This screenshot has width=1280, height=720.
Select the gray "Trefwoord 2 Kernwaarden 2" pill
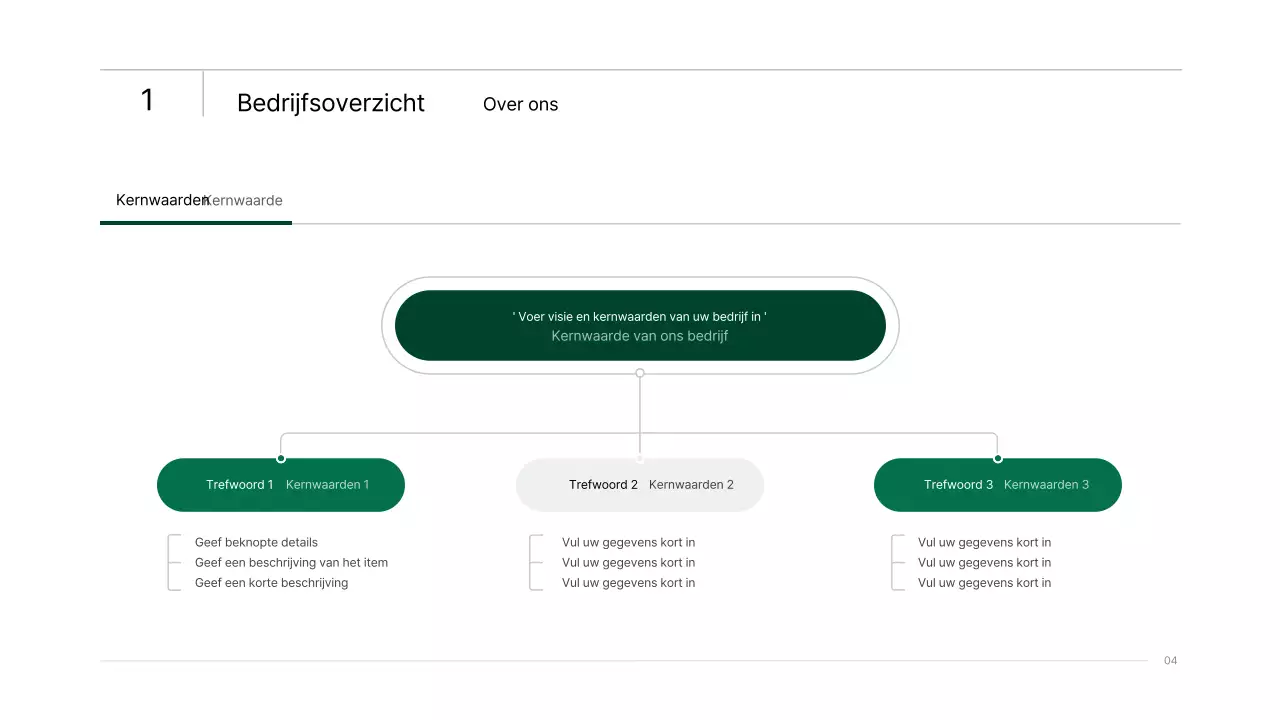[640, 484]
